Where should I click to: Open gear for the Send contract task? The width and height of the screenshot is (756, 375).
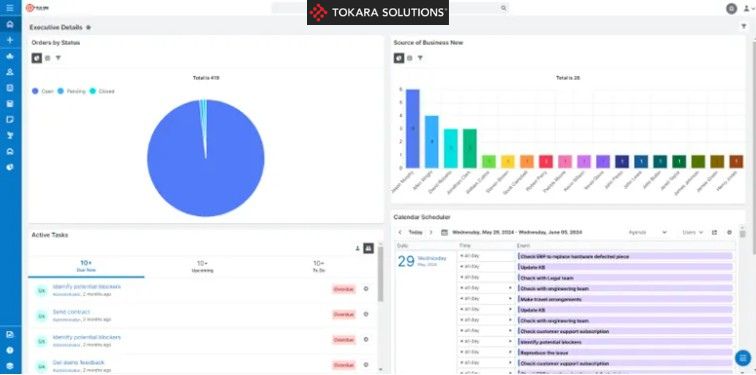(366, 314)
